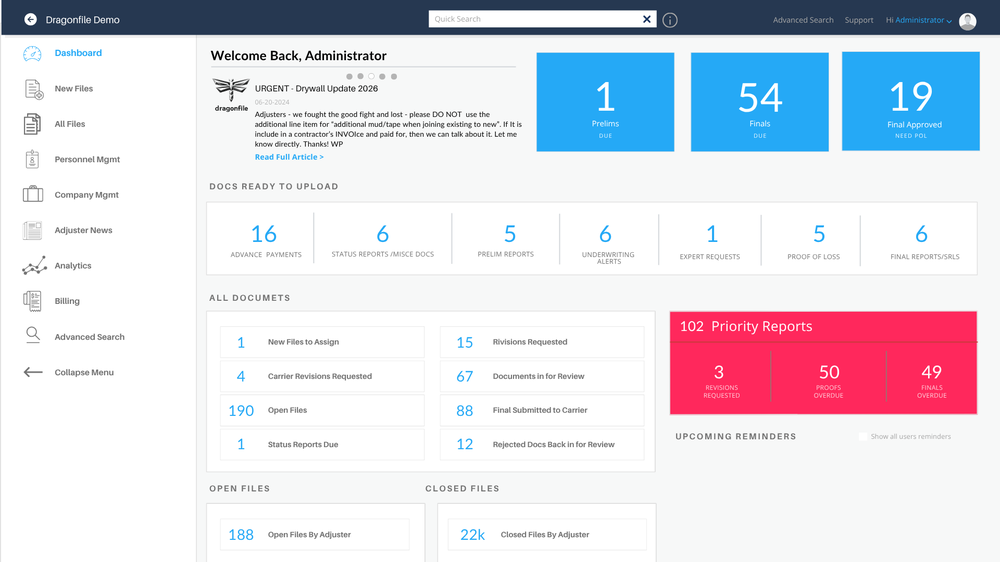The width and height of the screenshot is (1000, 562).
Task: Click the Collapse Menu arrow icon
Action: pyautogui.click(x=33, y=372)
